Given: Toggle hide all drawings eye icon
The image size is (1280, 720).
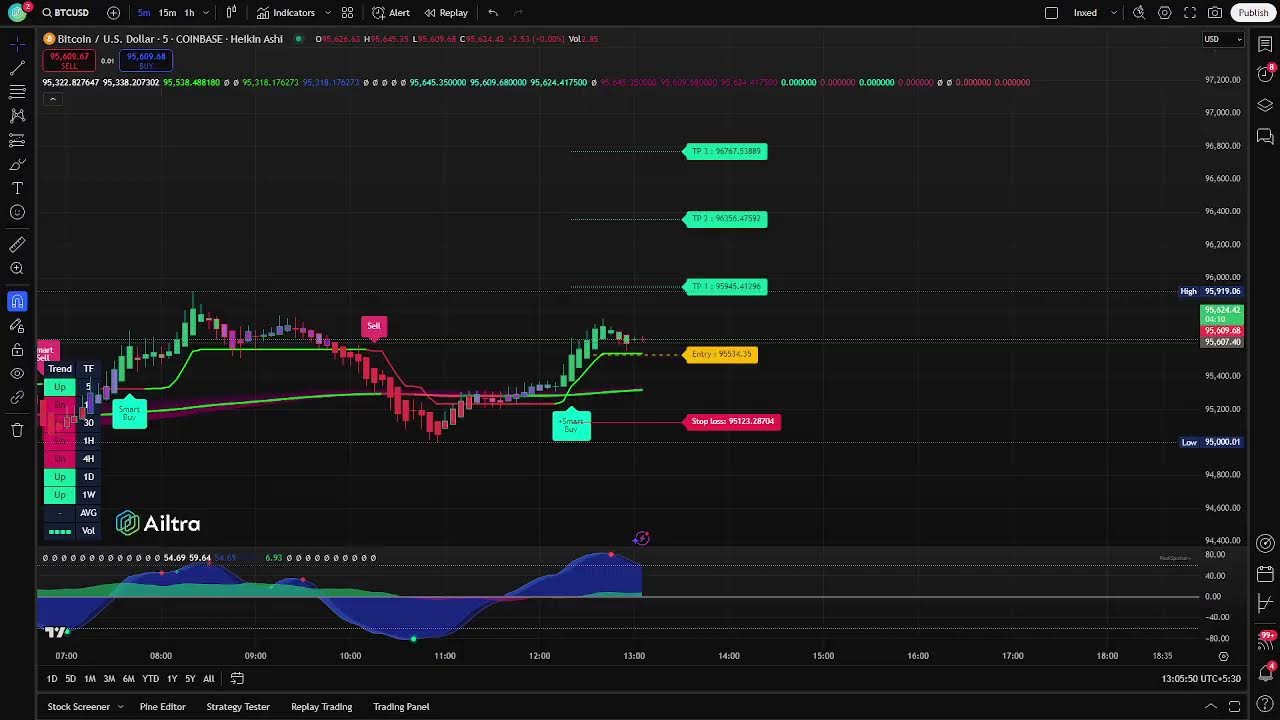Looking at the screenshot, I should pos(17,374).
